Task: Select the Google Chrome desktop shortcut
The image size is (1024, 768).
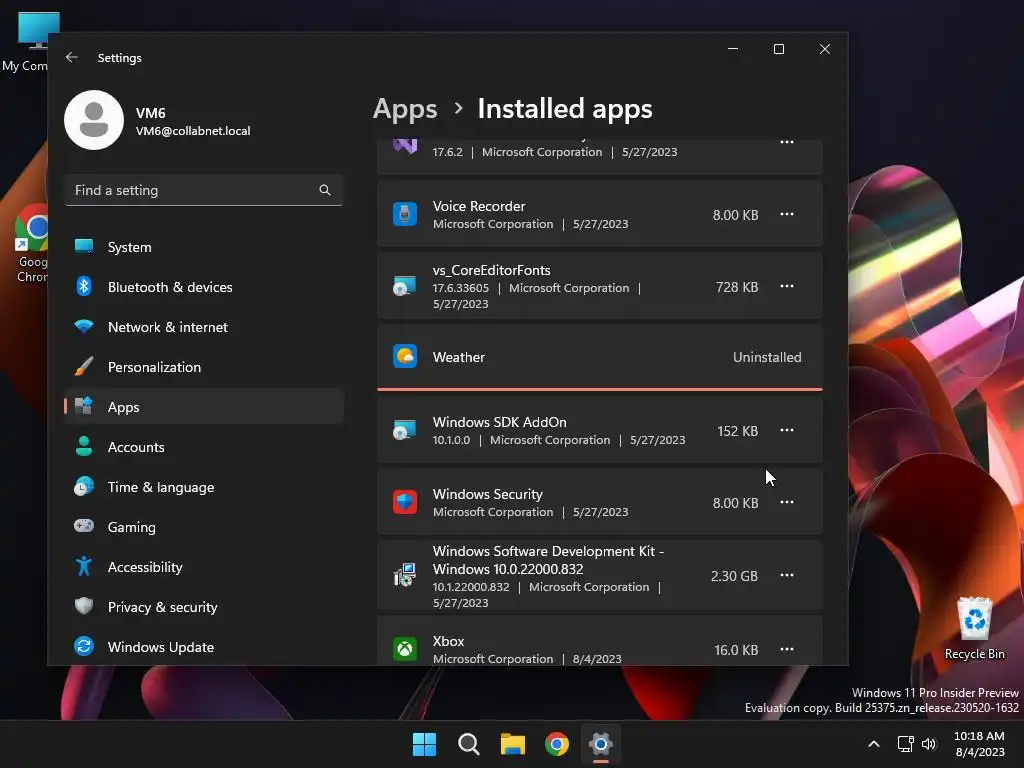Action: 31,244
